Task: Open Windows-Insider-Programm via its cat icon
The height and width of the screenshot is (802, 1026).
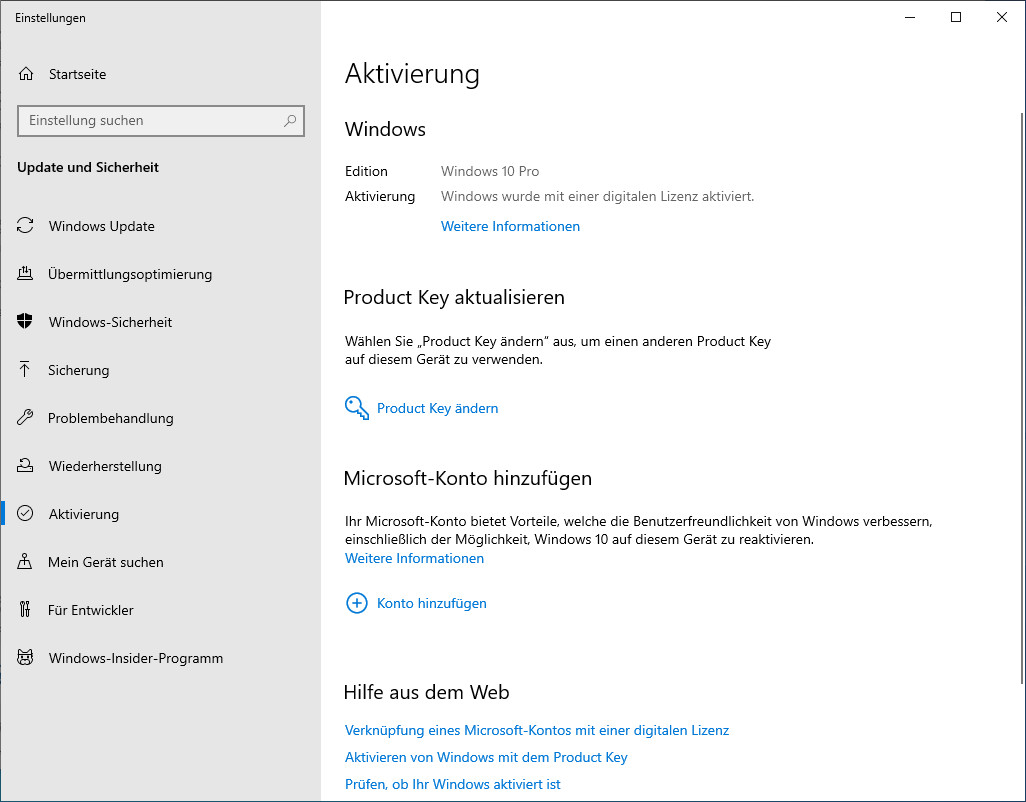Action: coord(25,657)
